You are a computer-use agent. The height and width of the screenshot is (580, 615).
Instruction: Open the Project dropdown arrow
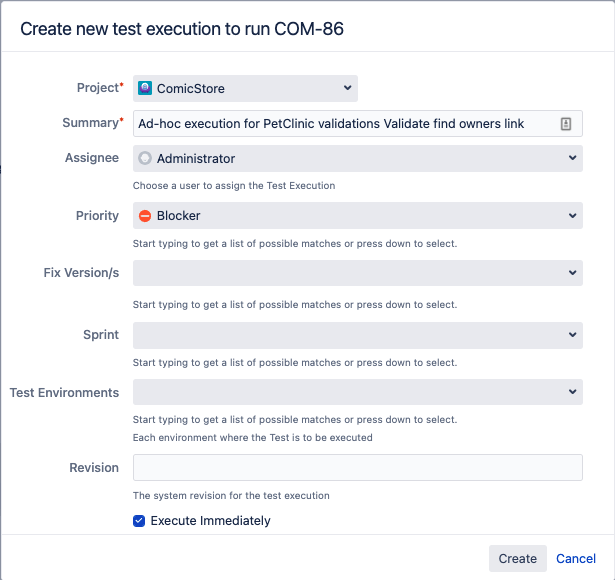tap(348, 88)
